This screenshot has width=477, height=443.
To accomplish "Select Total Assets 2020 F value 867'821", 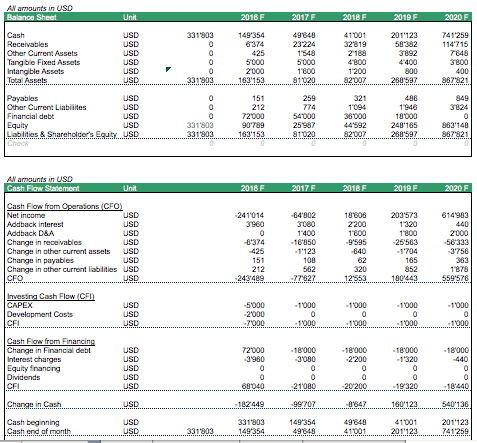I will [x=455, y=80].
